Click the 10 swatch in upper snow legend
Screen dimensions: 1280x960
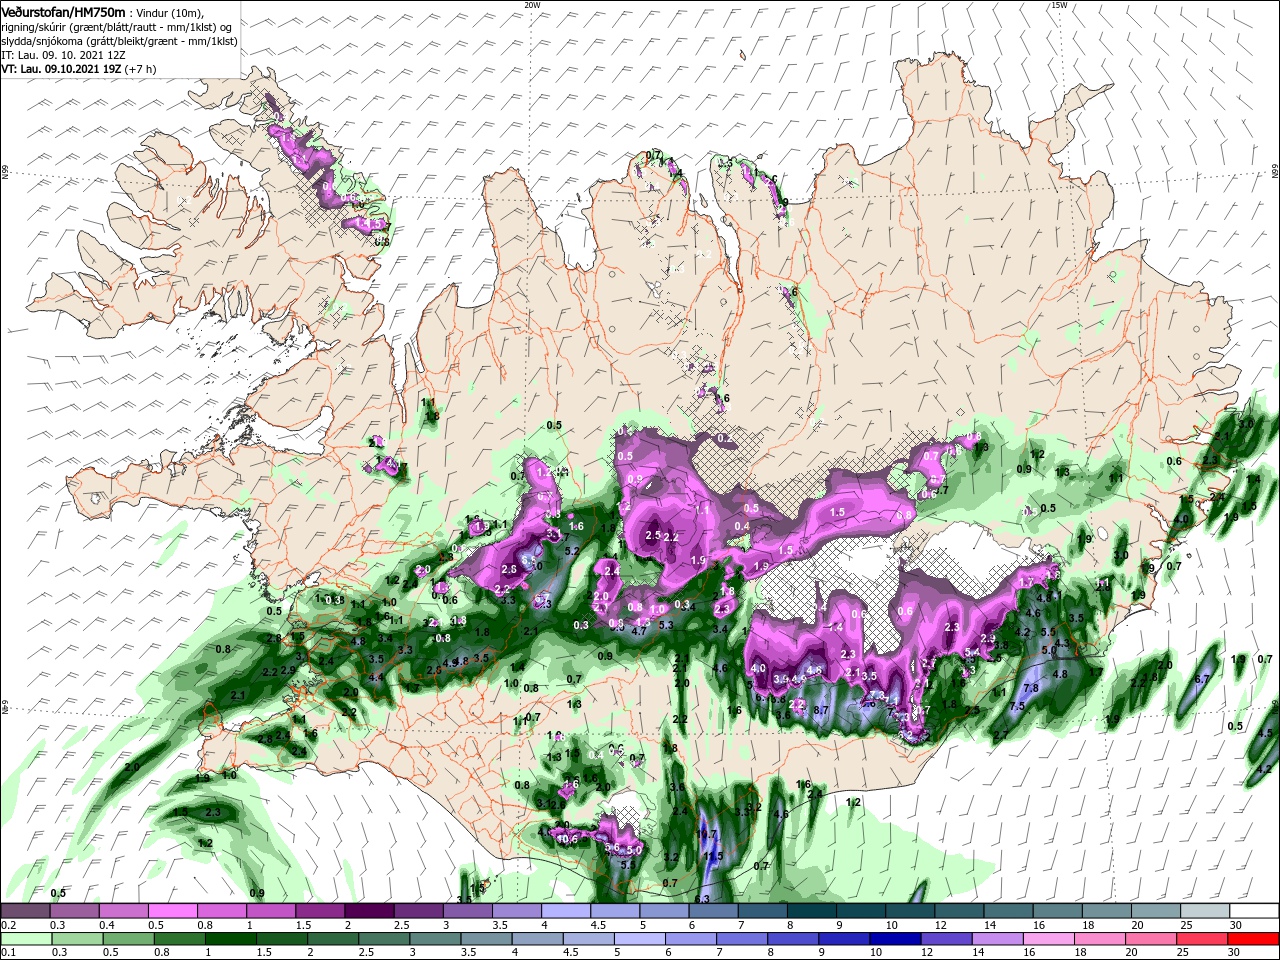908,911
